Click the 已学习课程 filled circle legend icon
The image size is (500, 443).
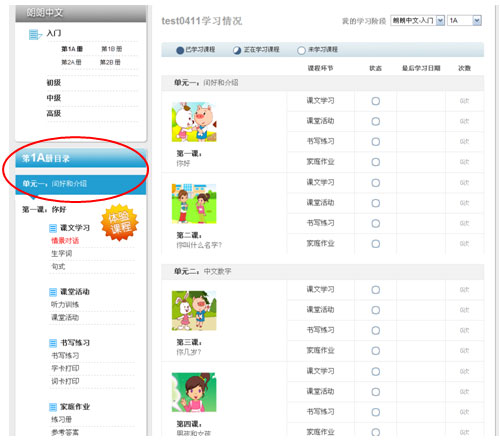pyautogui.click(x=180, y=50)
